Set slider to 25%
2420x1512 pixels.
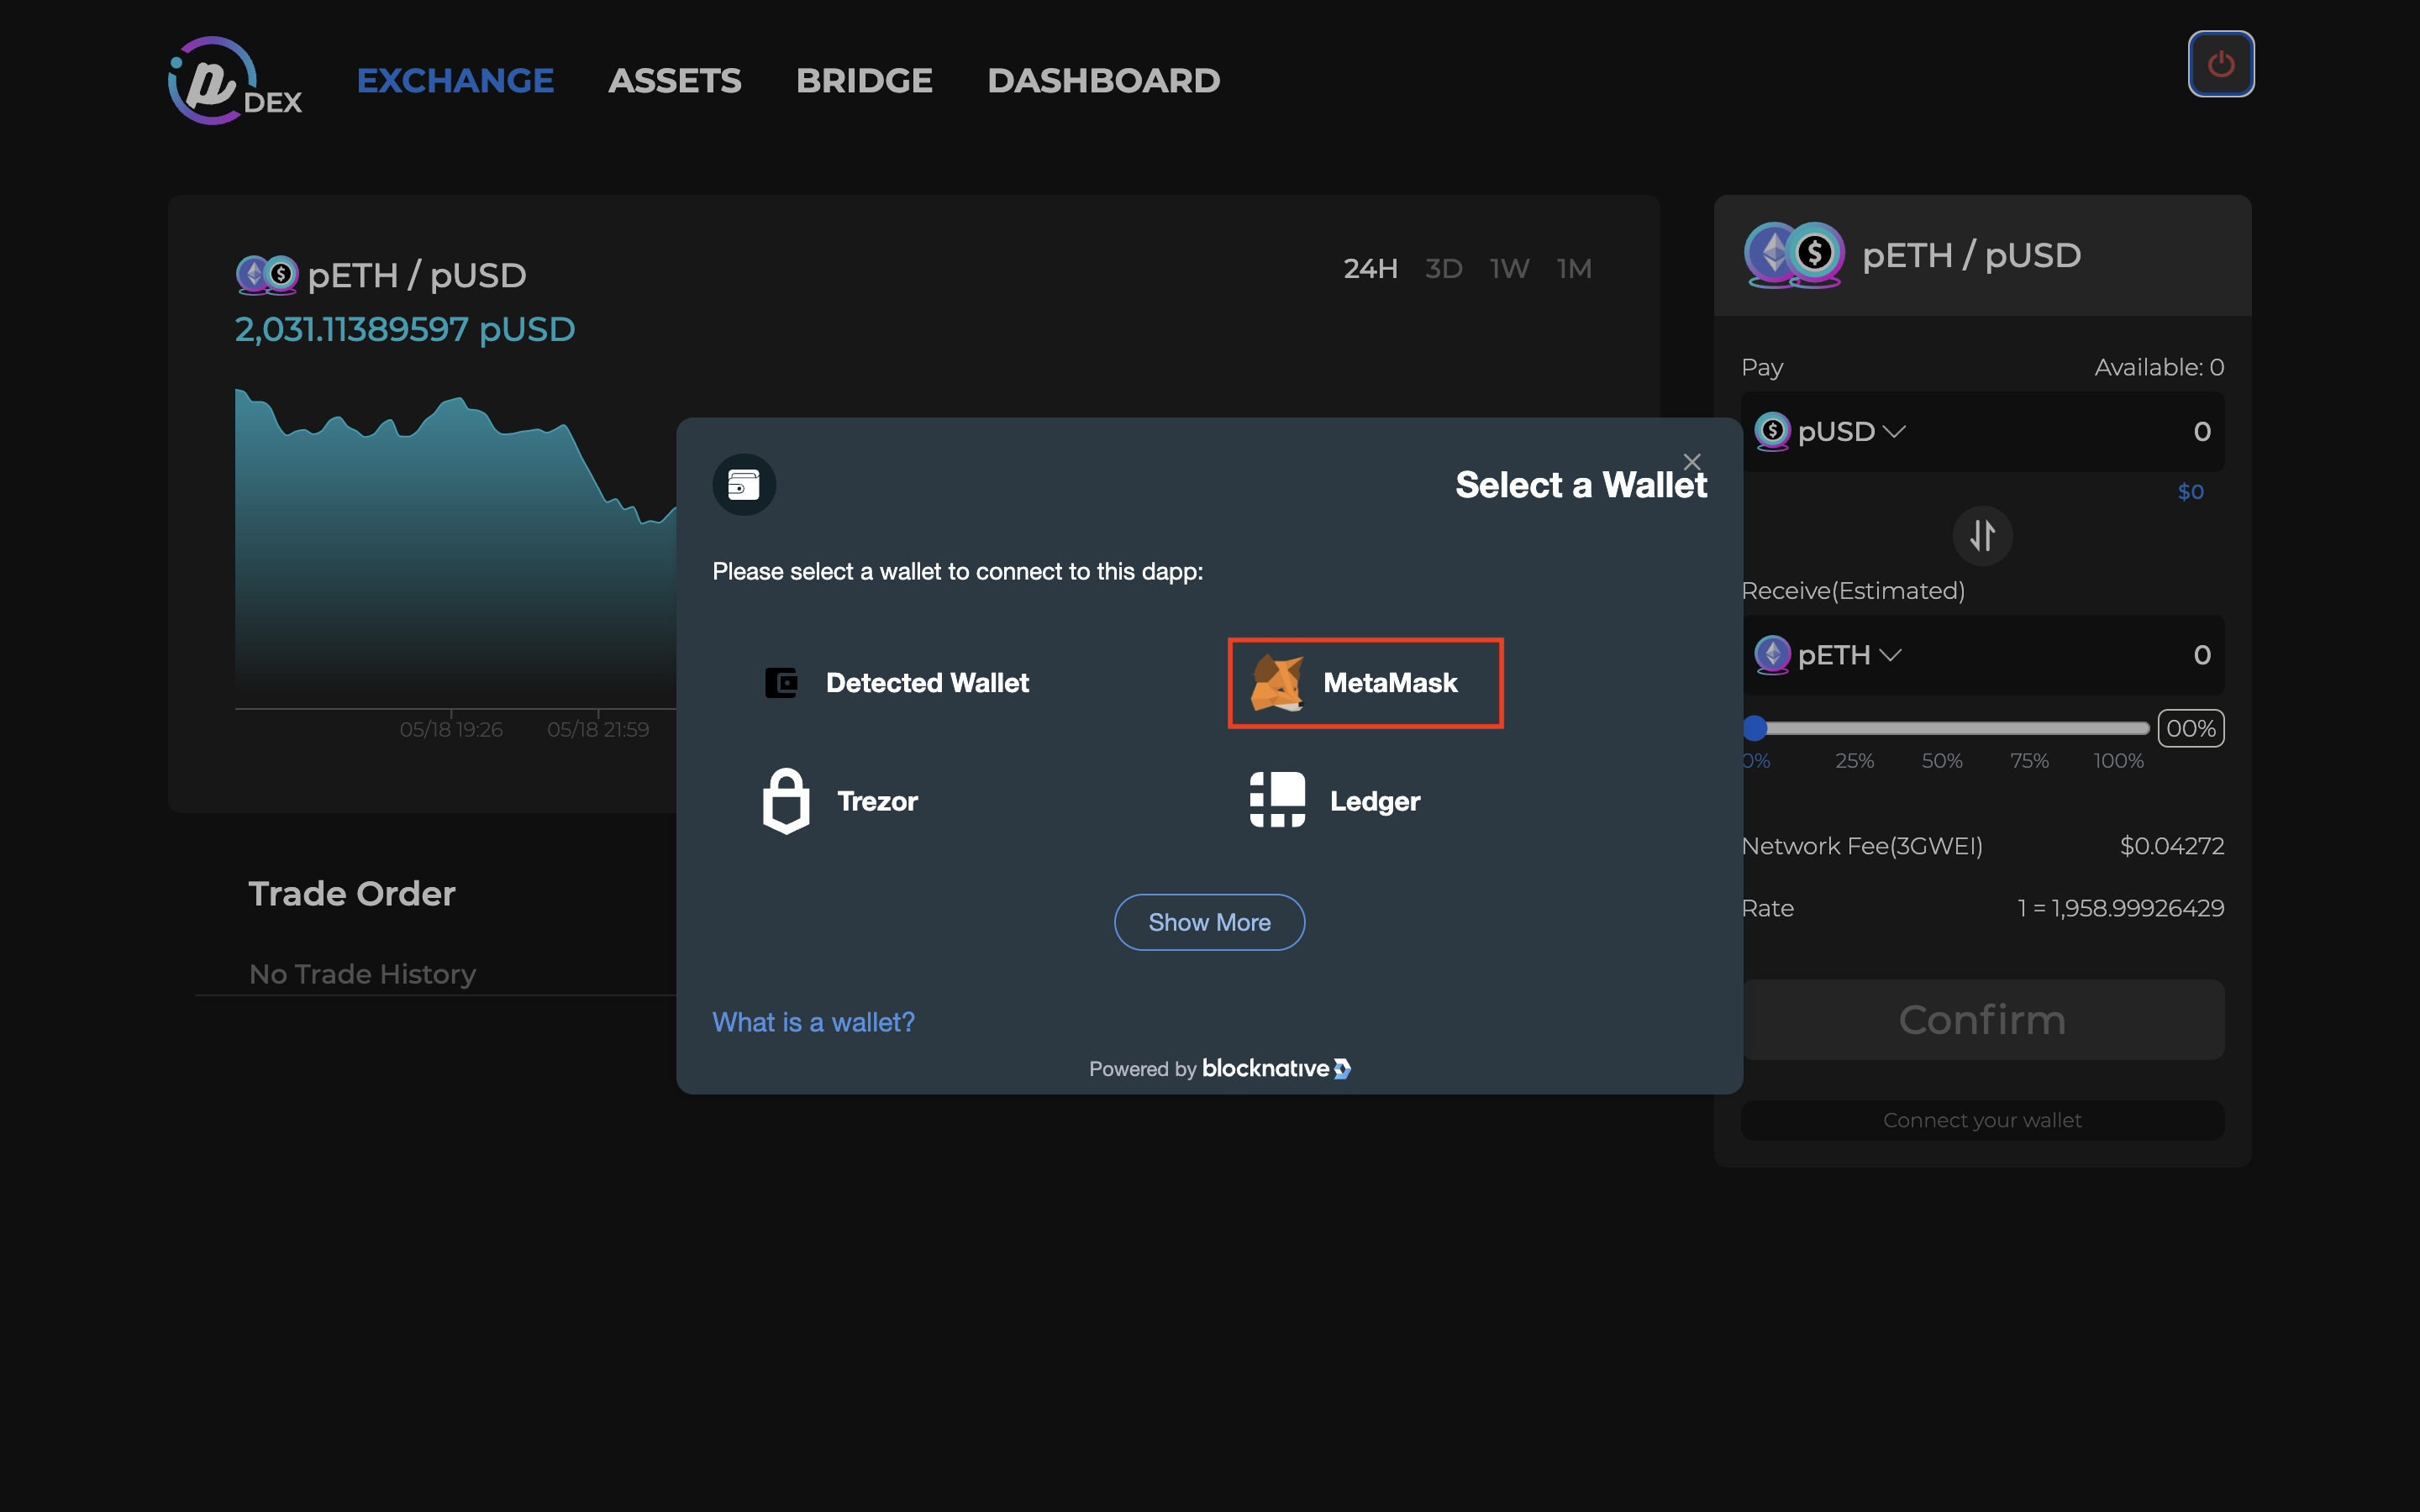[1854, 761]
